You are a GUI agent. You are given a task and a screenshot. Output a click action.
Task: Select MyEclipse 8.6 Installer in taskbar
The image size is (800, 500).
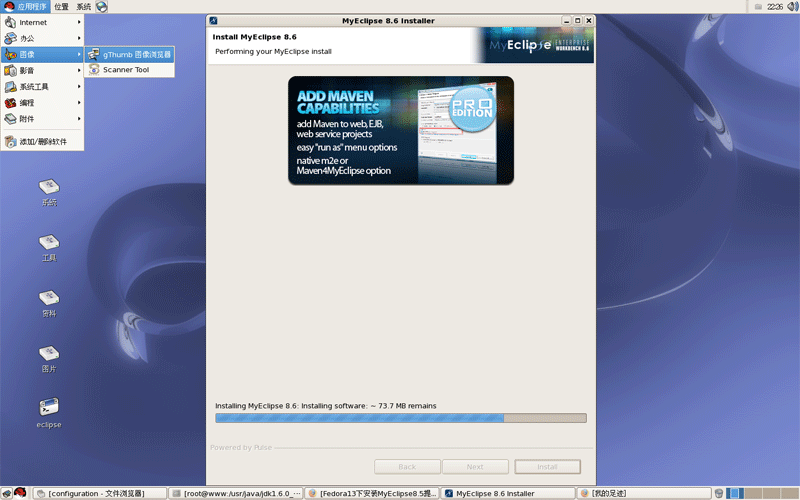click(x=508, y=493)
